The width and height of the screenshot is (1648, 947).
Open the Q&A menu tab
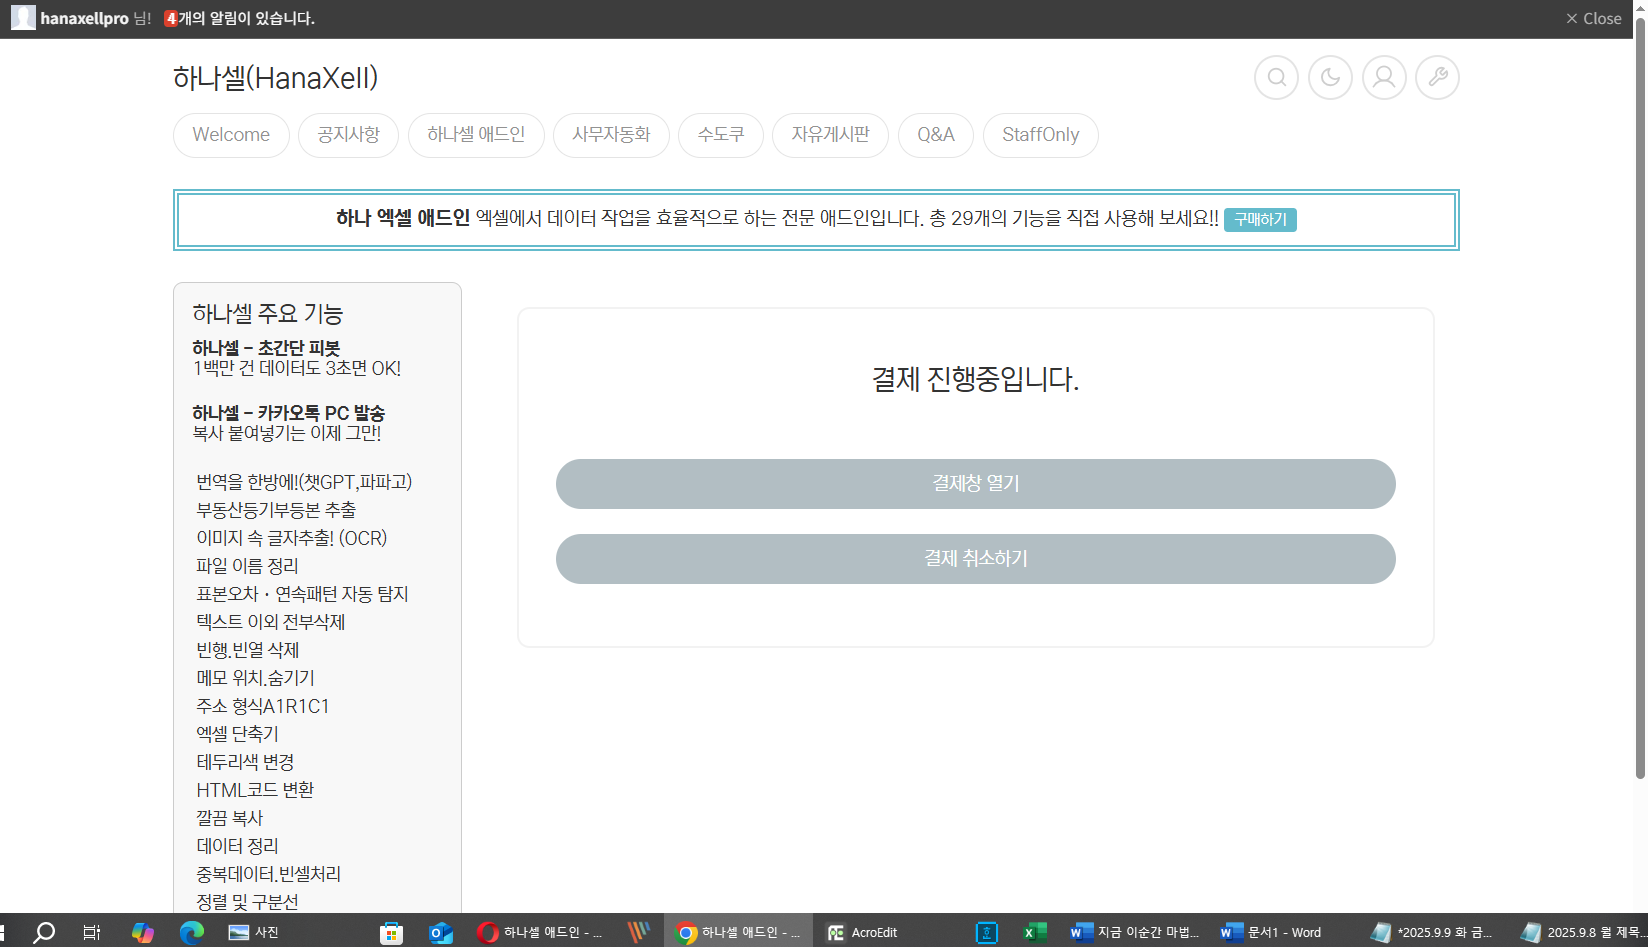pyautogui.click(x=936, y=135)
